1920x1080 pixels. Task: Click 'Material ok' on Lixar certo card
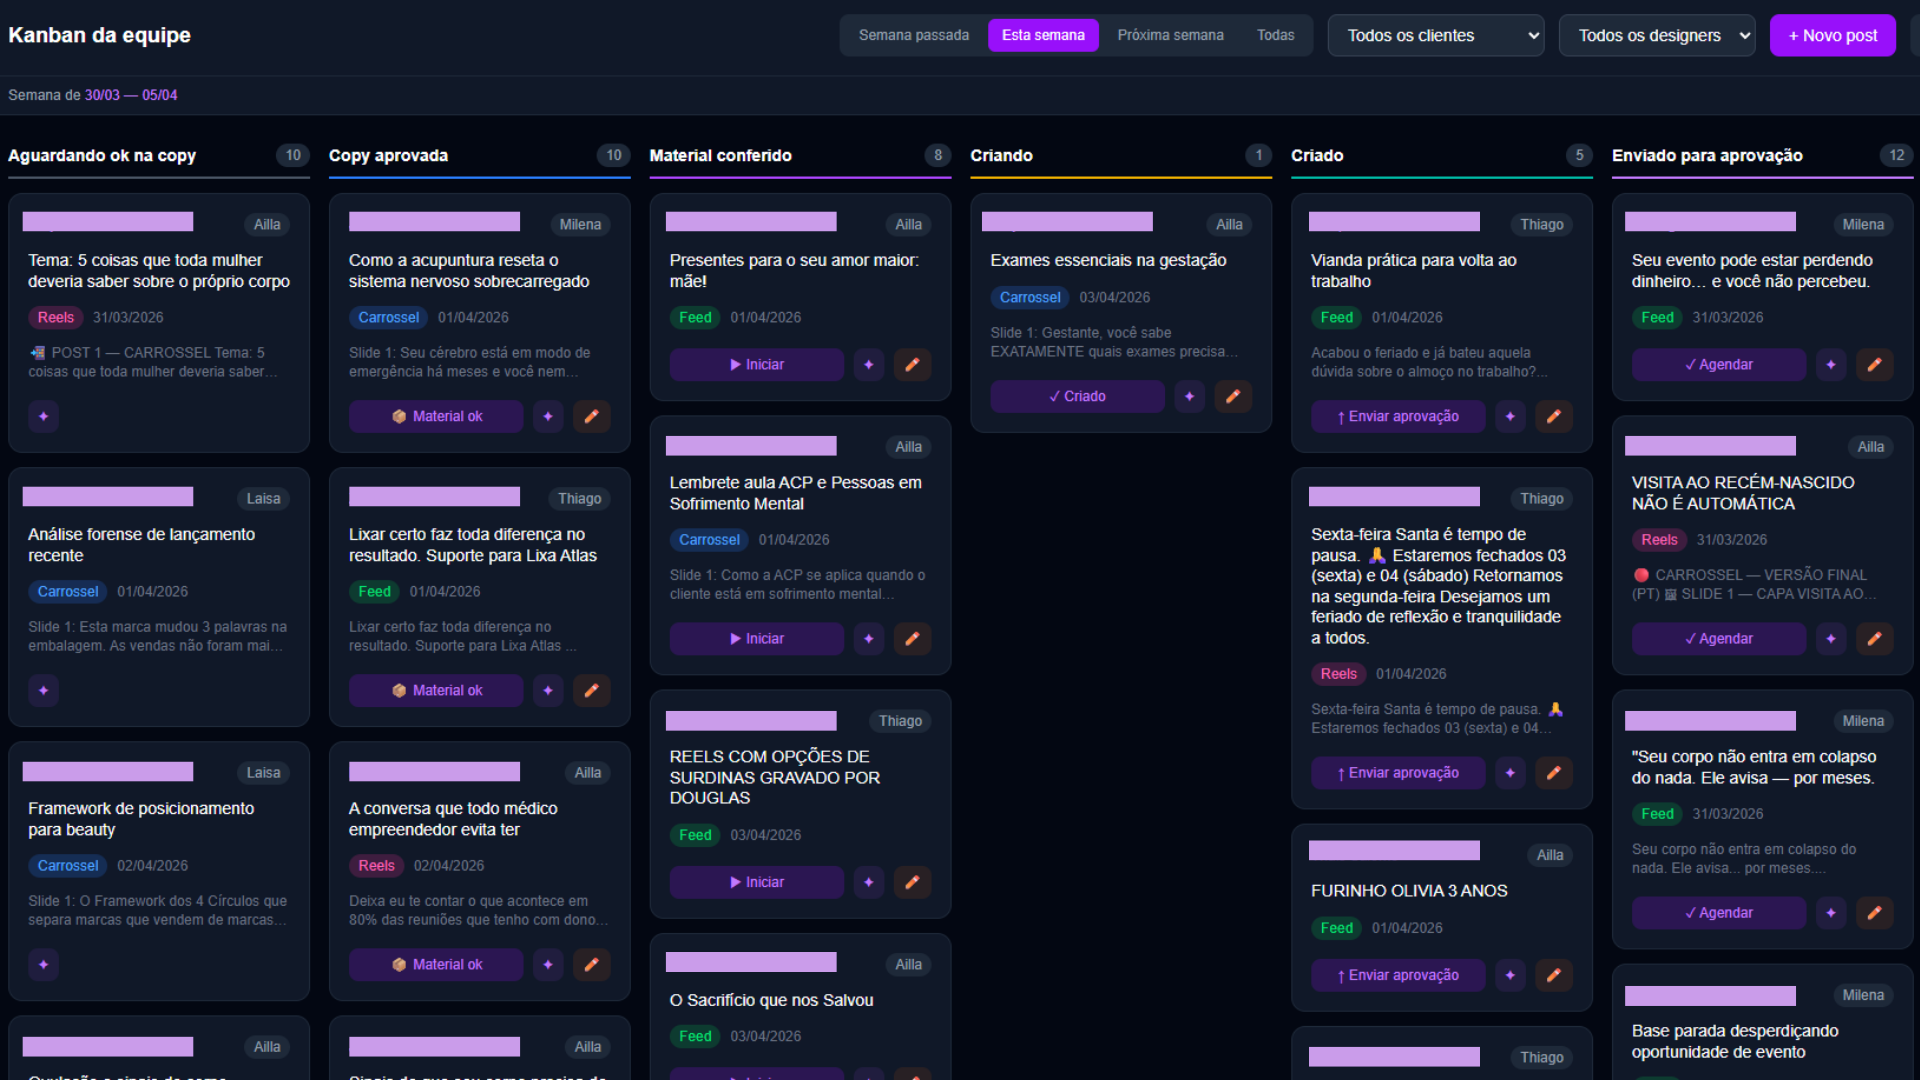pyautogui.click(x=436, y=690)
